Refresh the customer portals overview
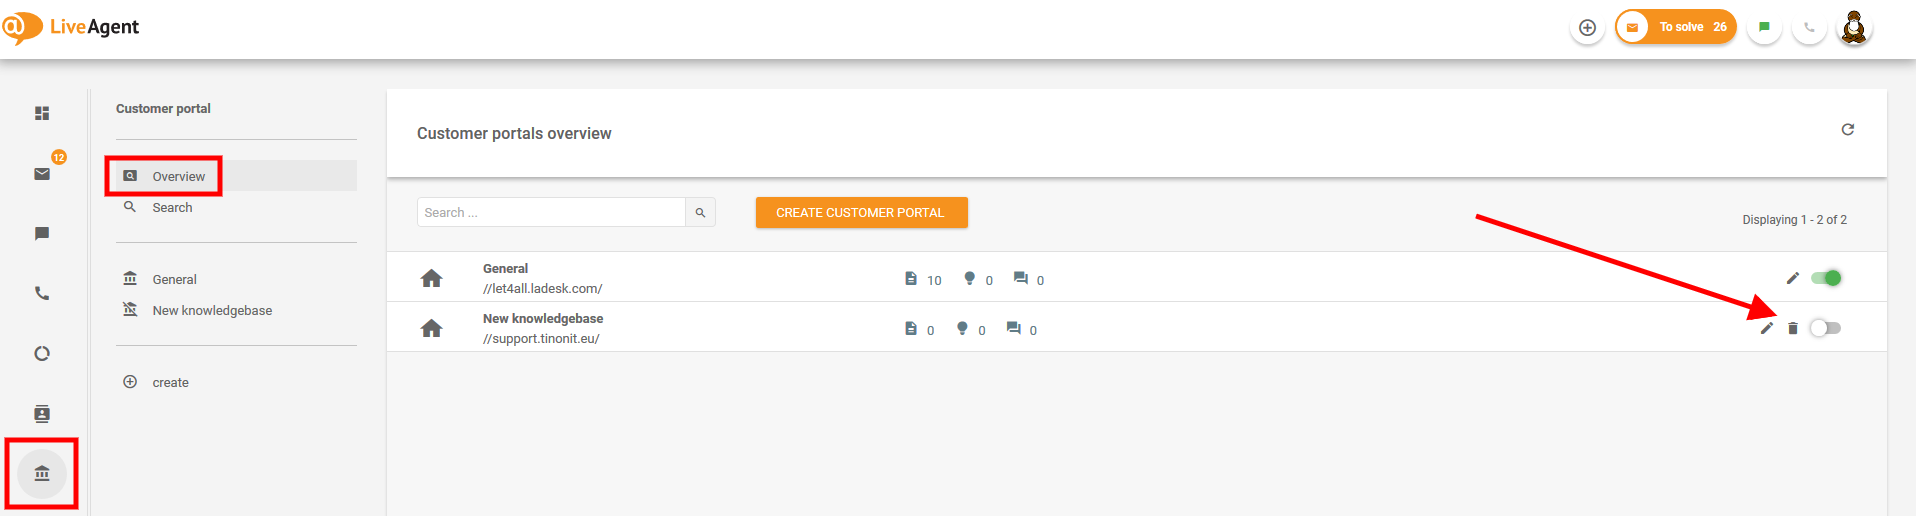1916x516 pixels. (1848, 129)
